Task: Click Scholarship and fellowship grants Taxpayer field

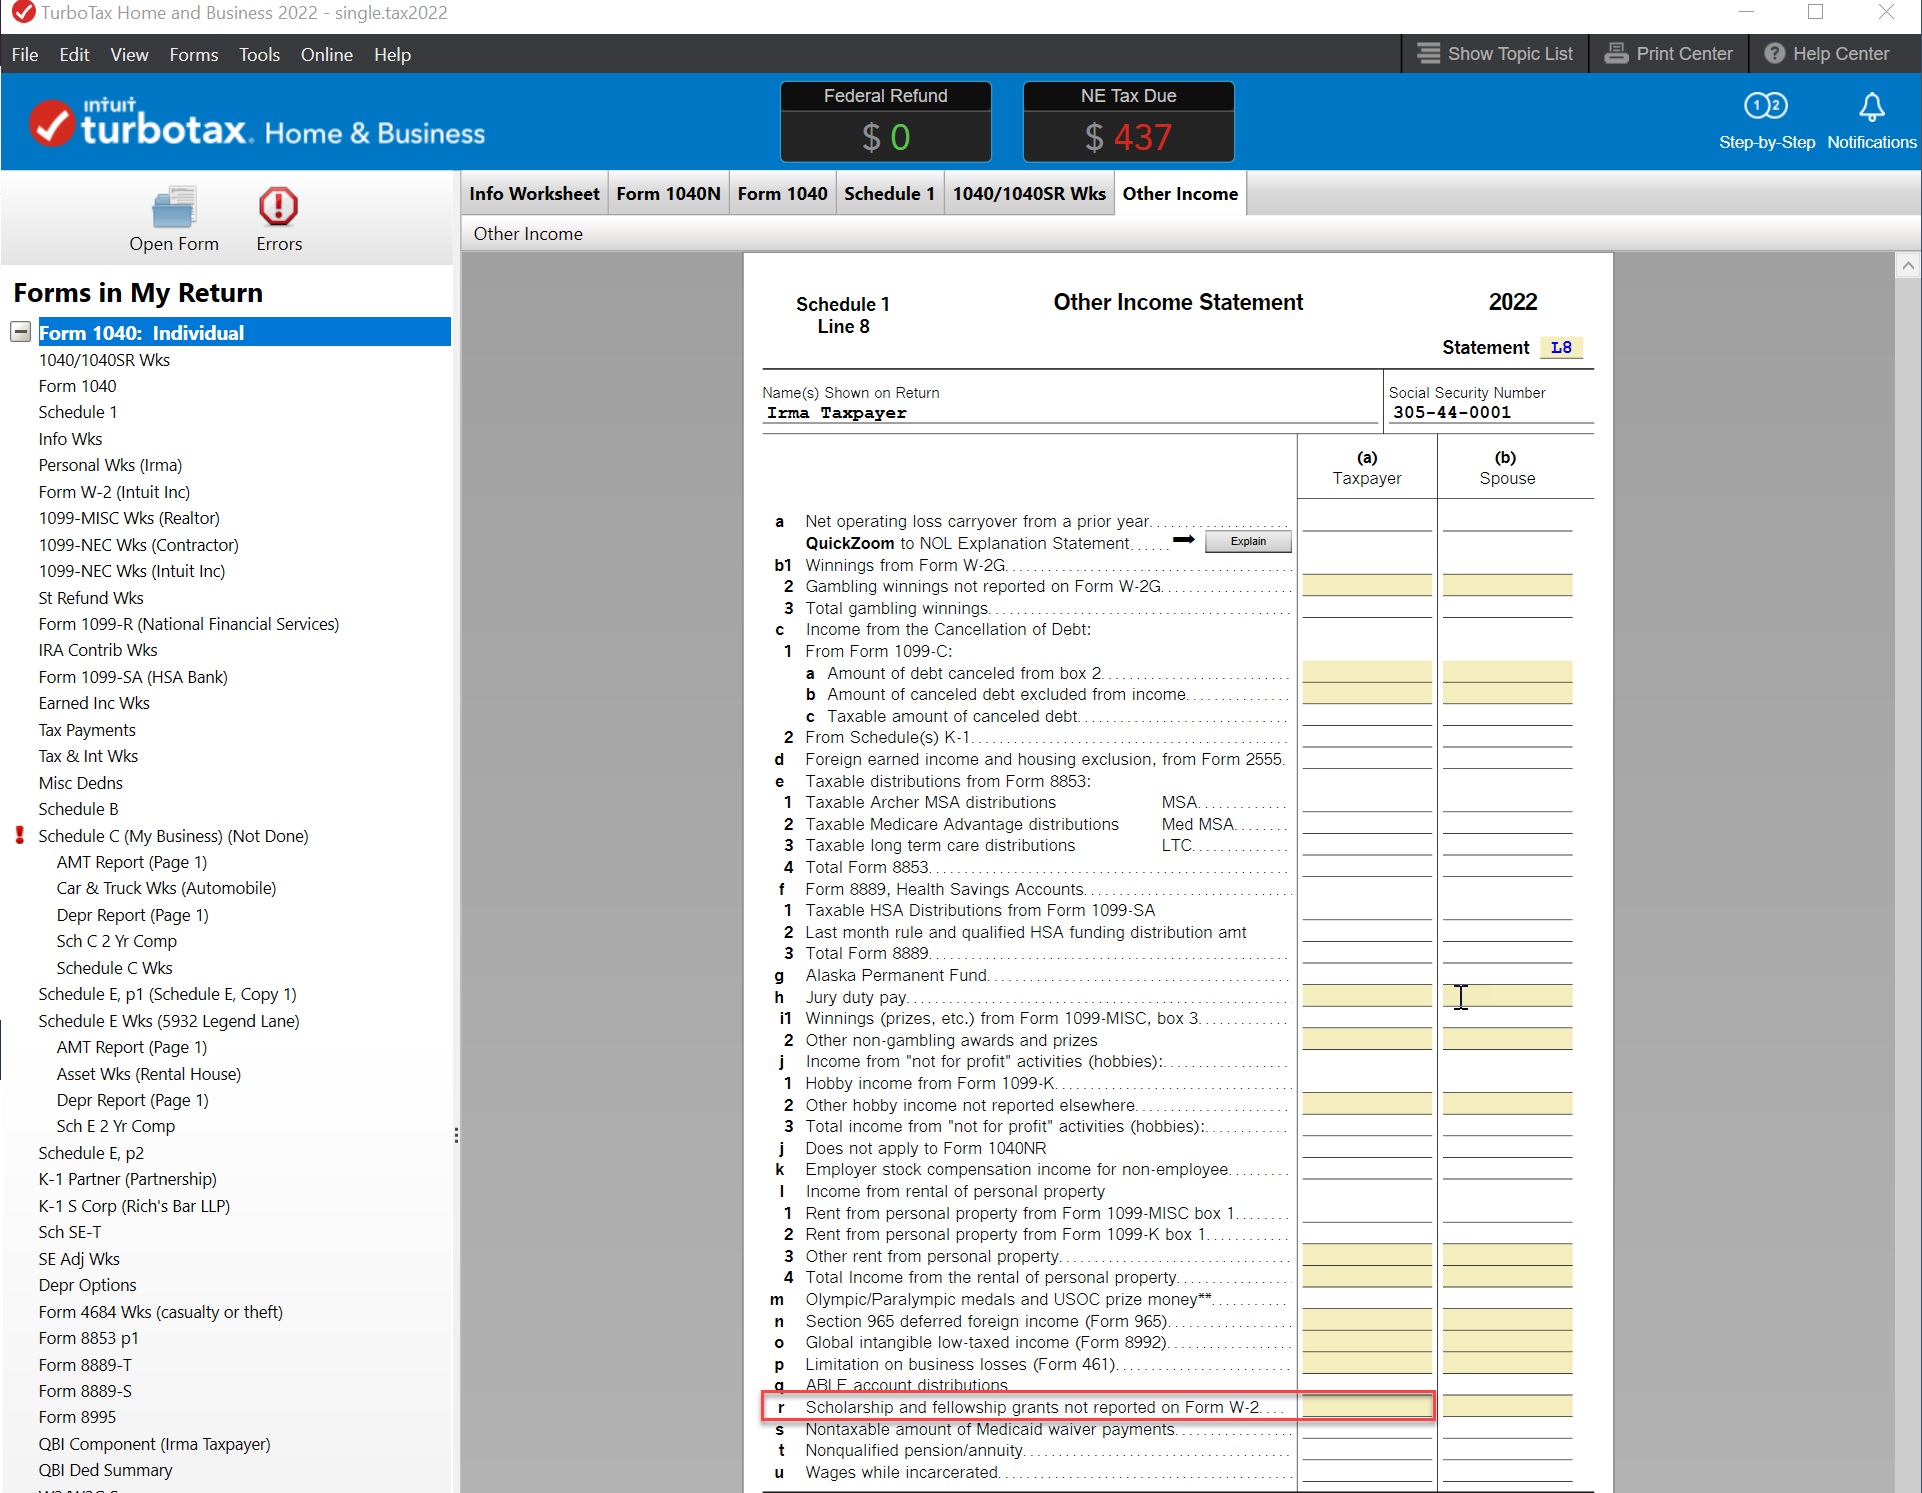Action: coord(1366,1407)
